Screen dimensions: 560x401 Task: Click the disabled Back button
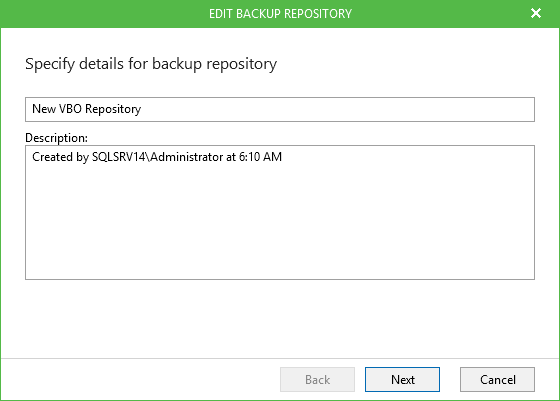point(317,379)
